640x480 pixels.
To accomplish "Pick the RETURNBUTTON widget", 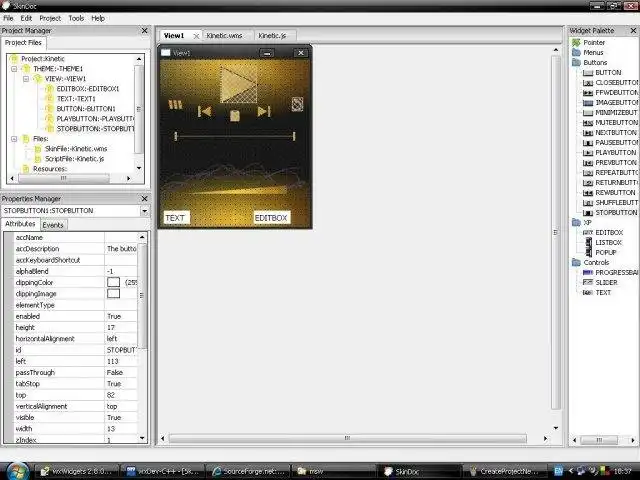I will pos(610,182).
